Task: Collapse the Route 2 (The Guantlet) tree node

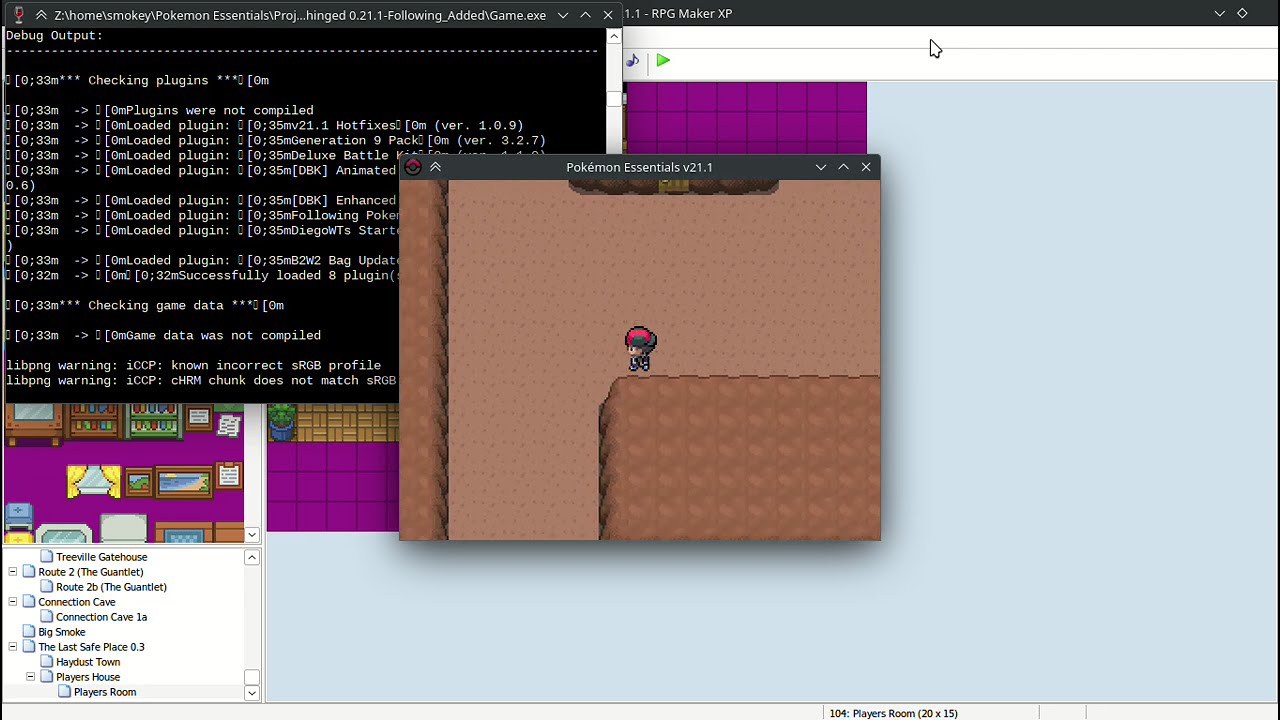Action: click(x=13, y=572)
